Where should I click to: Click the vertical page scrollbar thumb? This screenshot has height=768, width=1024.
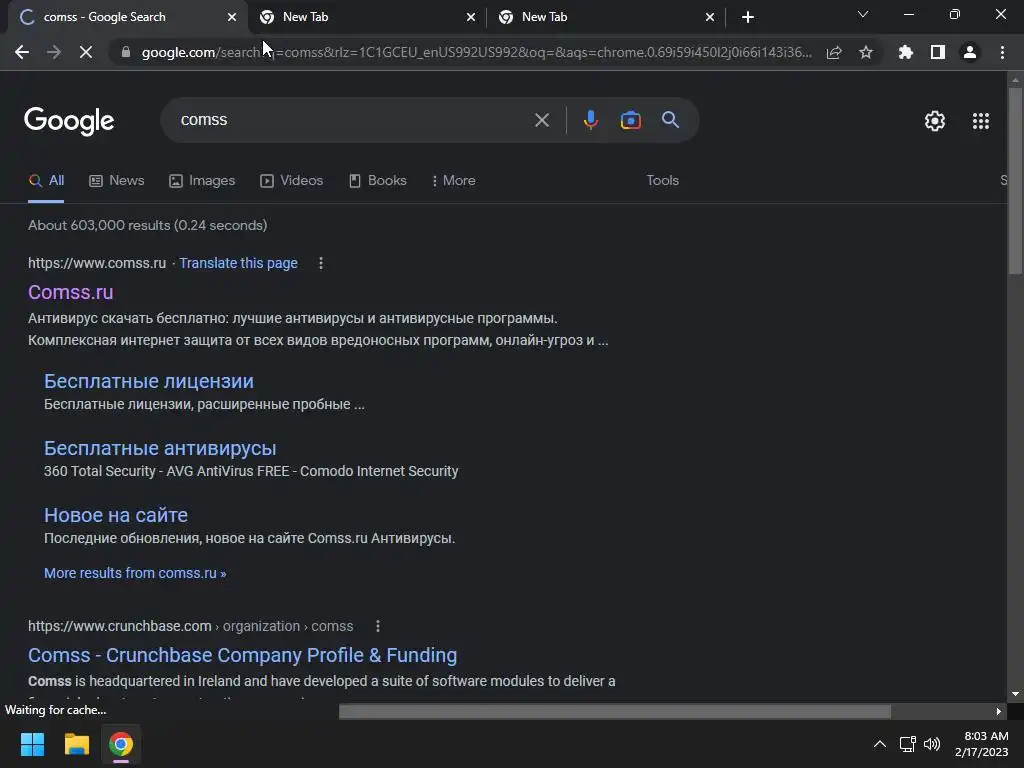(1015, 180)
